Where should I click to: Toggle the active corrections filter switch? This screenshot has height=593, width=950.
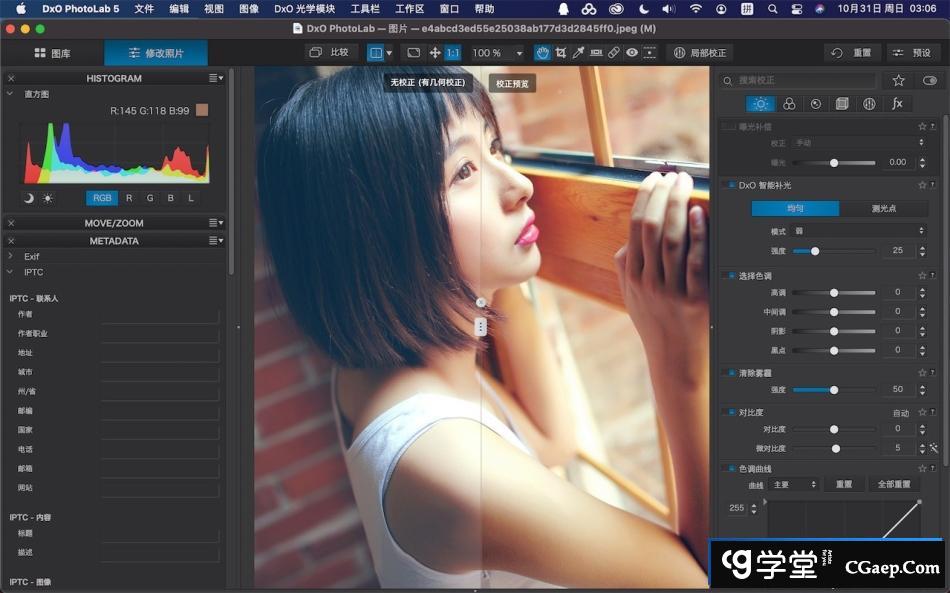tap(930, 80)
